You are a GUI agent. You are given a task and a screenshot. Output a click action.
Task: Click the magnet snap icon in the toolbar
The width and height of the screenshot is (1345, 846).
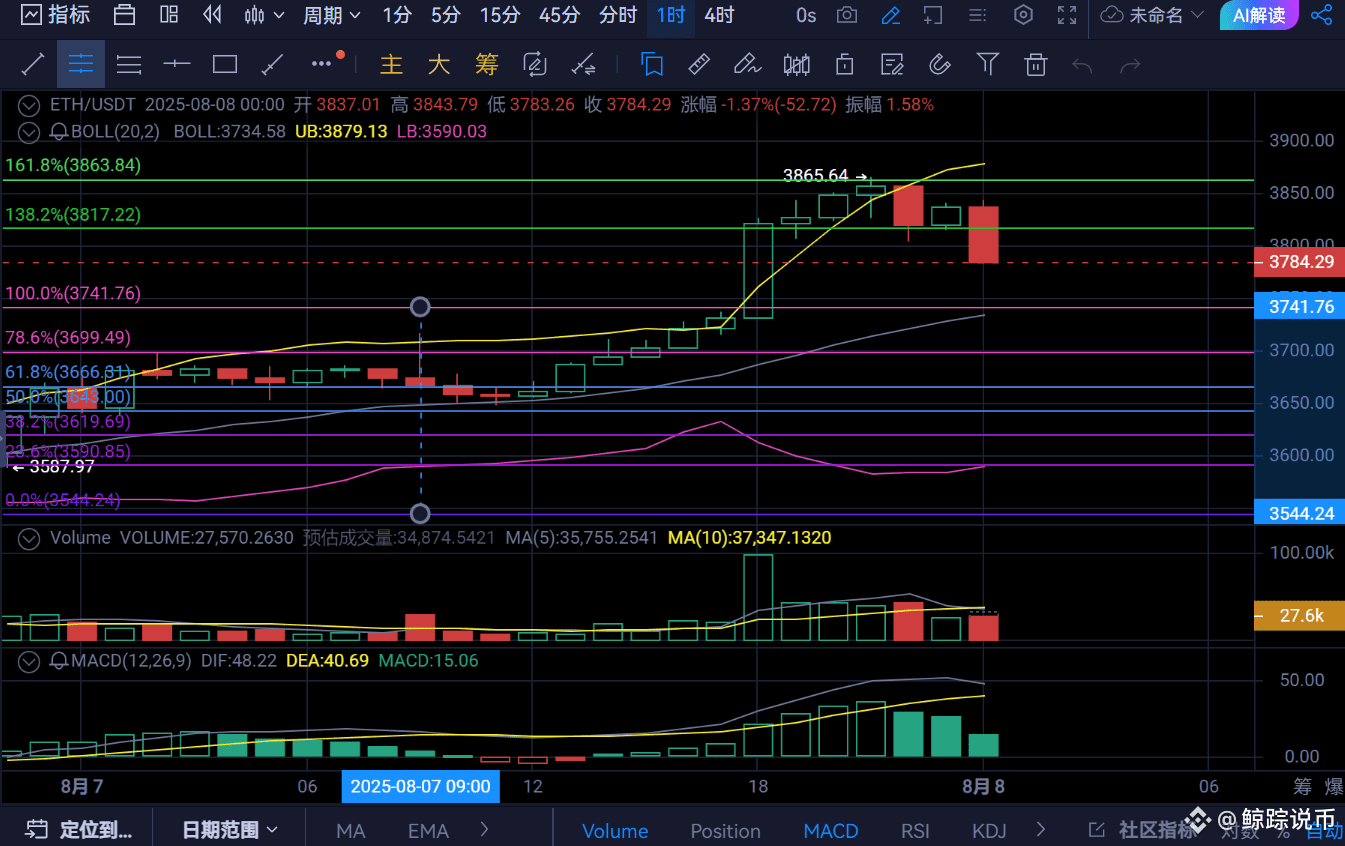pyautogui.click(x=939, y=64)
